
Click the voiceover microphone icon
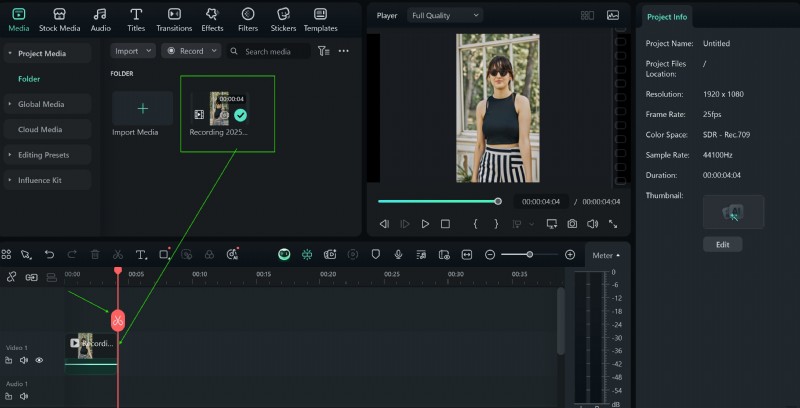[x=398, y=255]
